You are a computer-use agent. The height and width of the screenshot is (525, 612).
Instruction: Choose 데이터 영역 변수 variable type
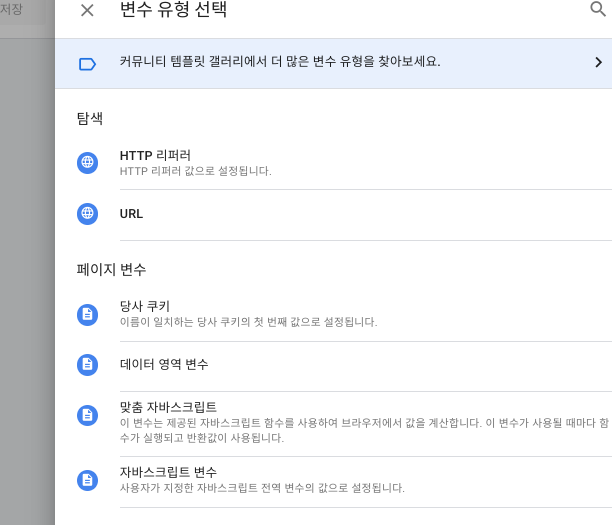pos(164,365)
